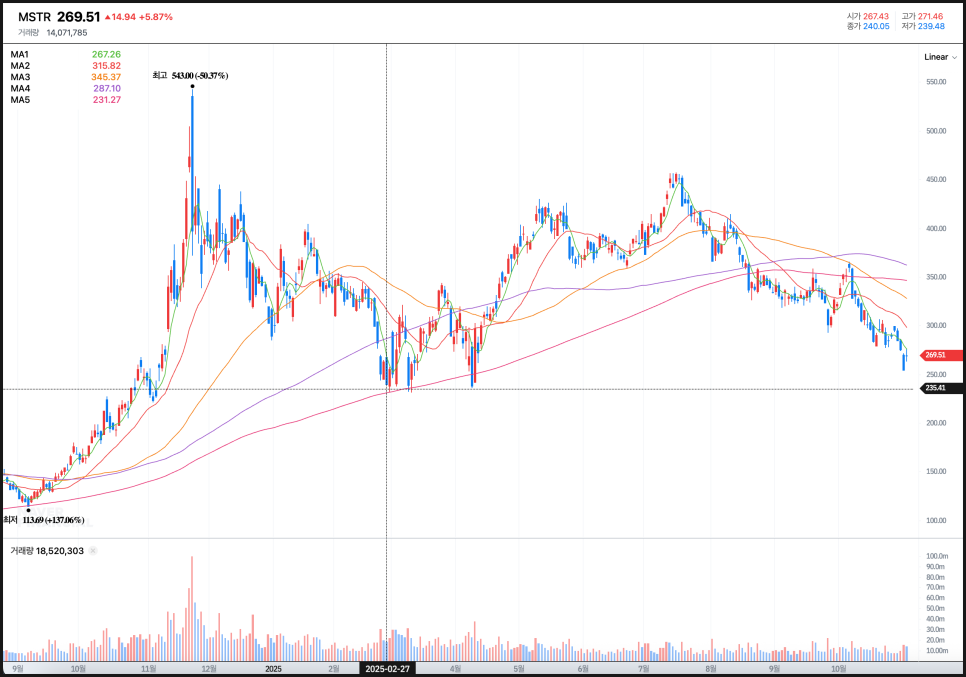
Task: Click the small icon beside 거래량 18,520,303
Action: point(93,551)
